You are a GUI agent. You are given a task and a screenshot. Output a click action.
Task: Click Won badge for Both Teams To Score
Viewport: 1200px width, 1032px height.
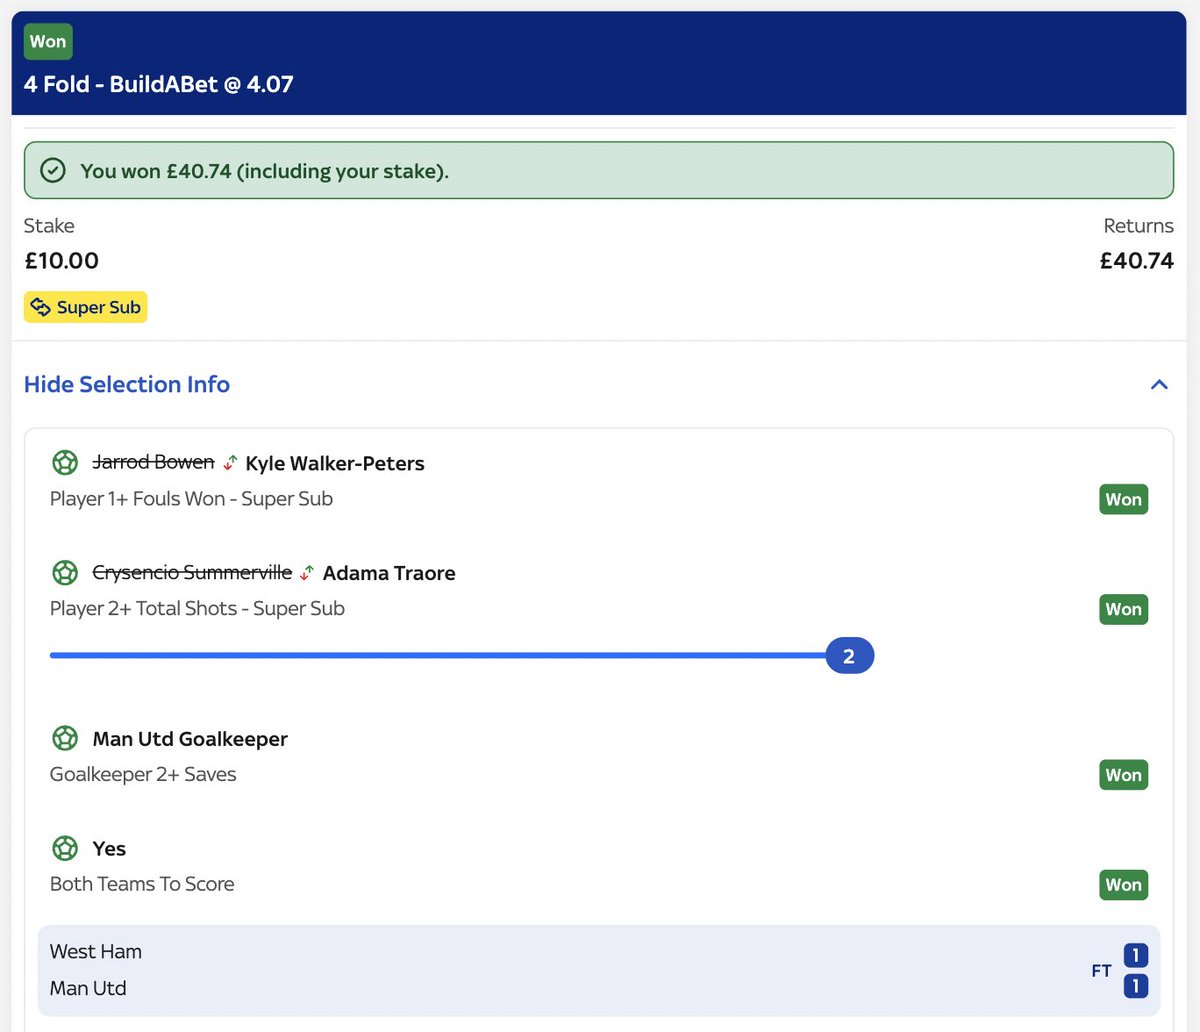click(x=1124, y=885)
